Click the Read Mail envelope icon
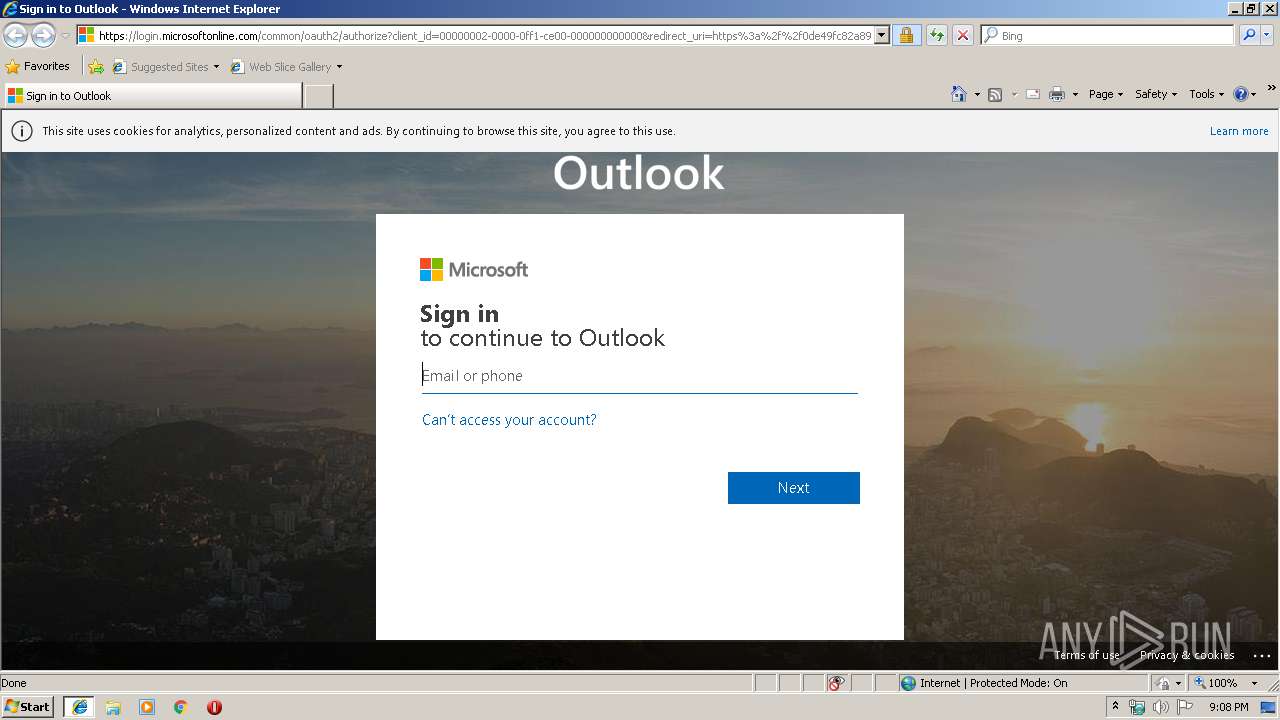This screenshot has width=1280, height=720. point(1032,94)
